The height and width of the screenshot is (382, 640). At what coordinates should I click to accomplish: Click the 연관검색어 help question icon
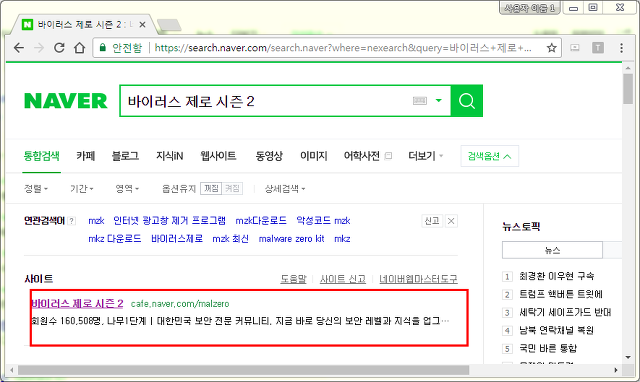tap(72, 221)
